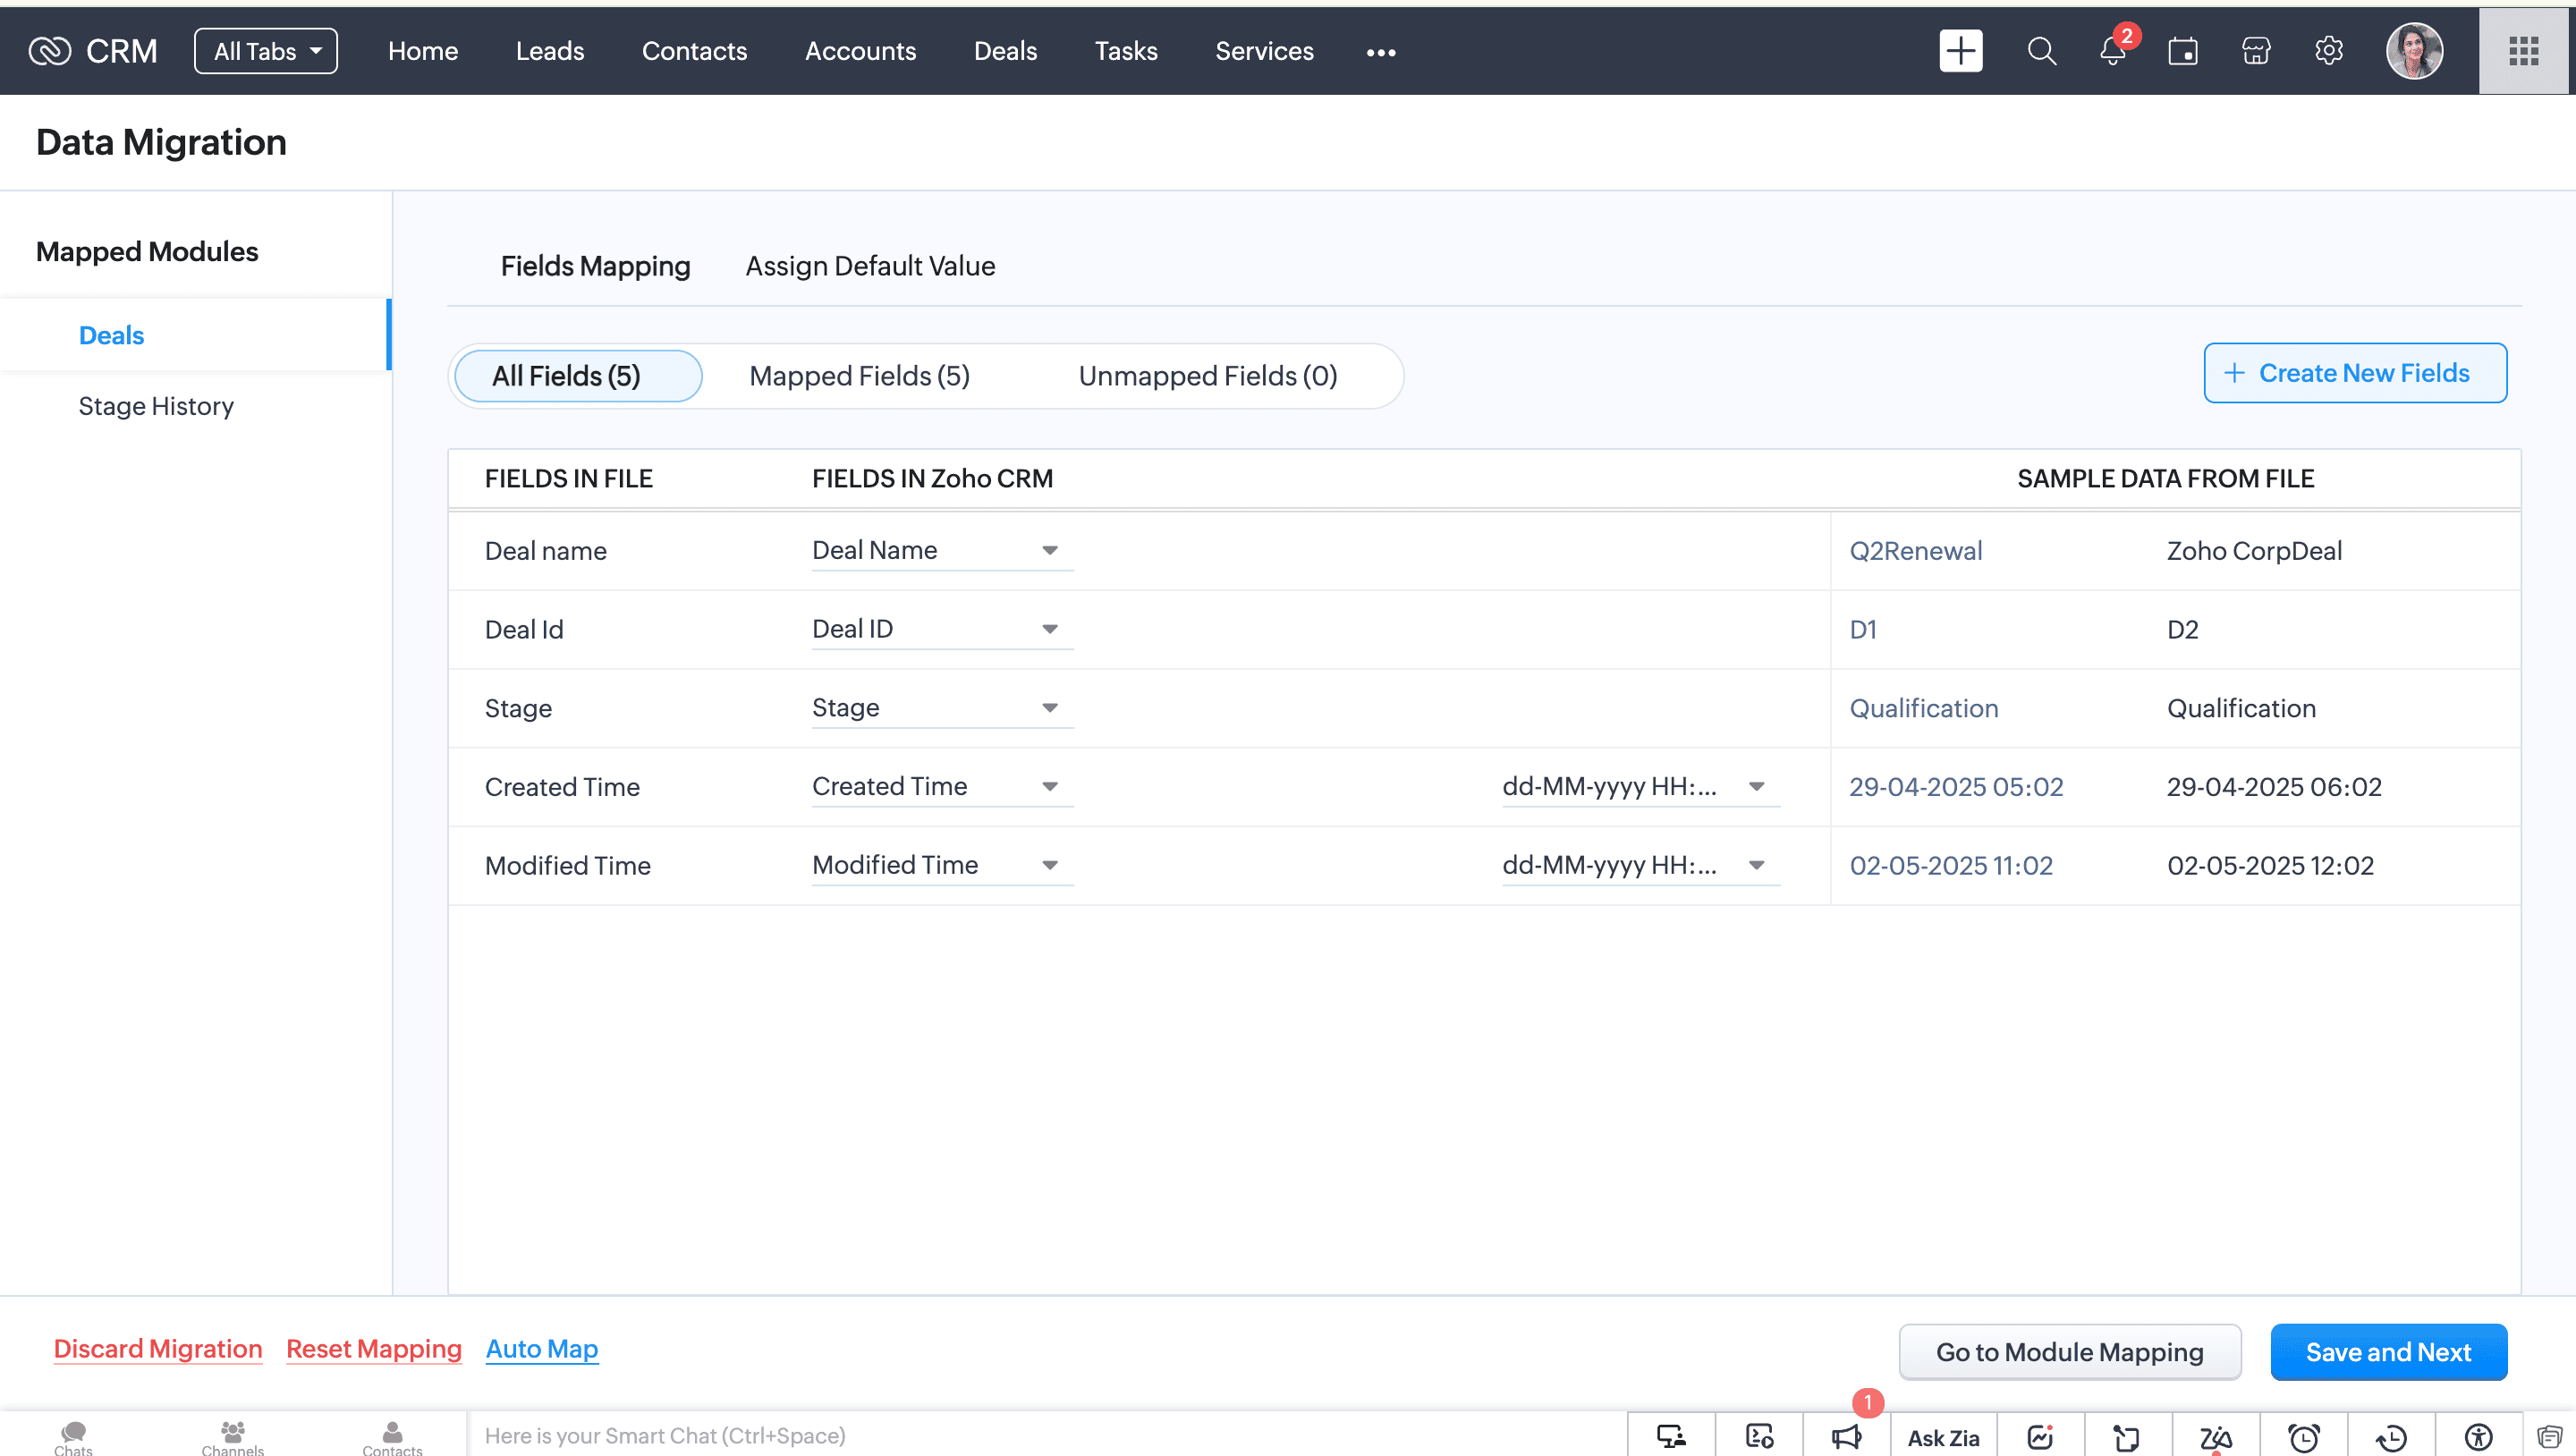Open the announcements megaphone icon
The image size is (2576, 1456).
point(1846,1437)
